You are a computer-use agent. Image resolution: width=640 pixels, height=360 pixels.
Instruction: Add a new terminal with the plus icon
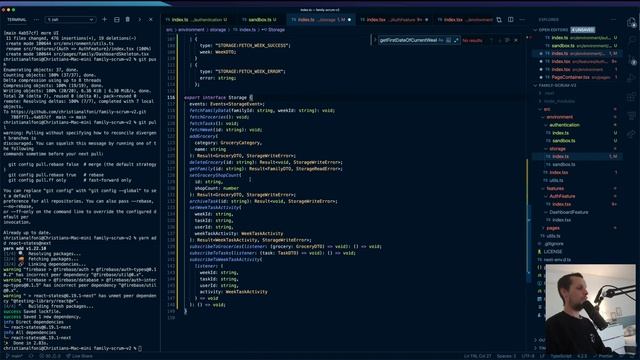(104, 19)
